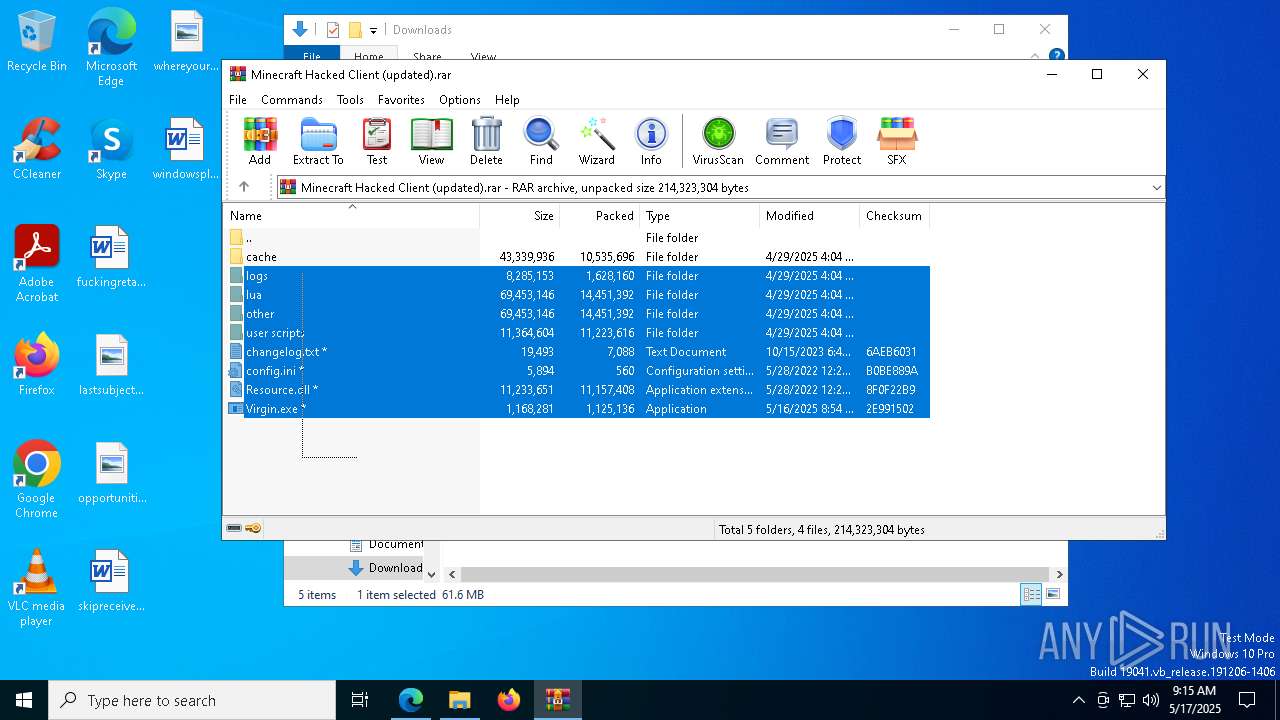Viewport: 1280px width, 720px height.
Task: Click the Windows Start button
Action: click(24, 700)
